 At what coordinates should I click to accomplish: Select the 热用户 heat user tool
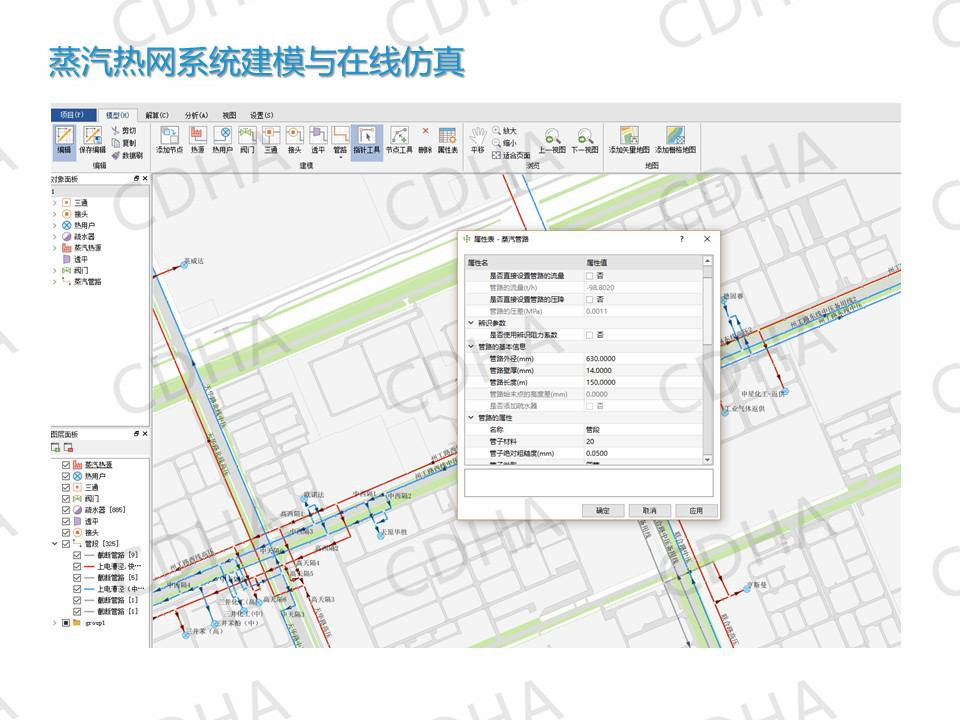click(222, 140)
